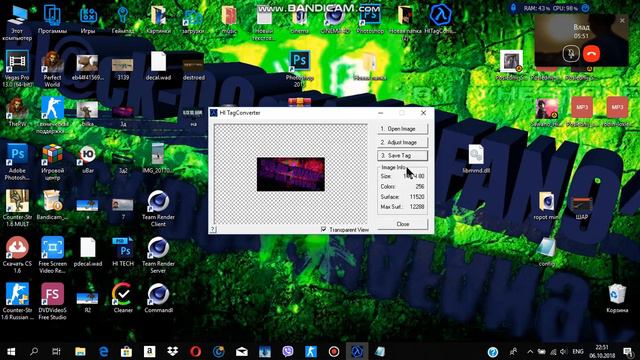The image size is (640, 360).
Task: Dismiss the Влад call popup with X
Action: coord(622,20)
